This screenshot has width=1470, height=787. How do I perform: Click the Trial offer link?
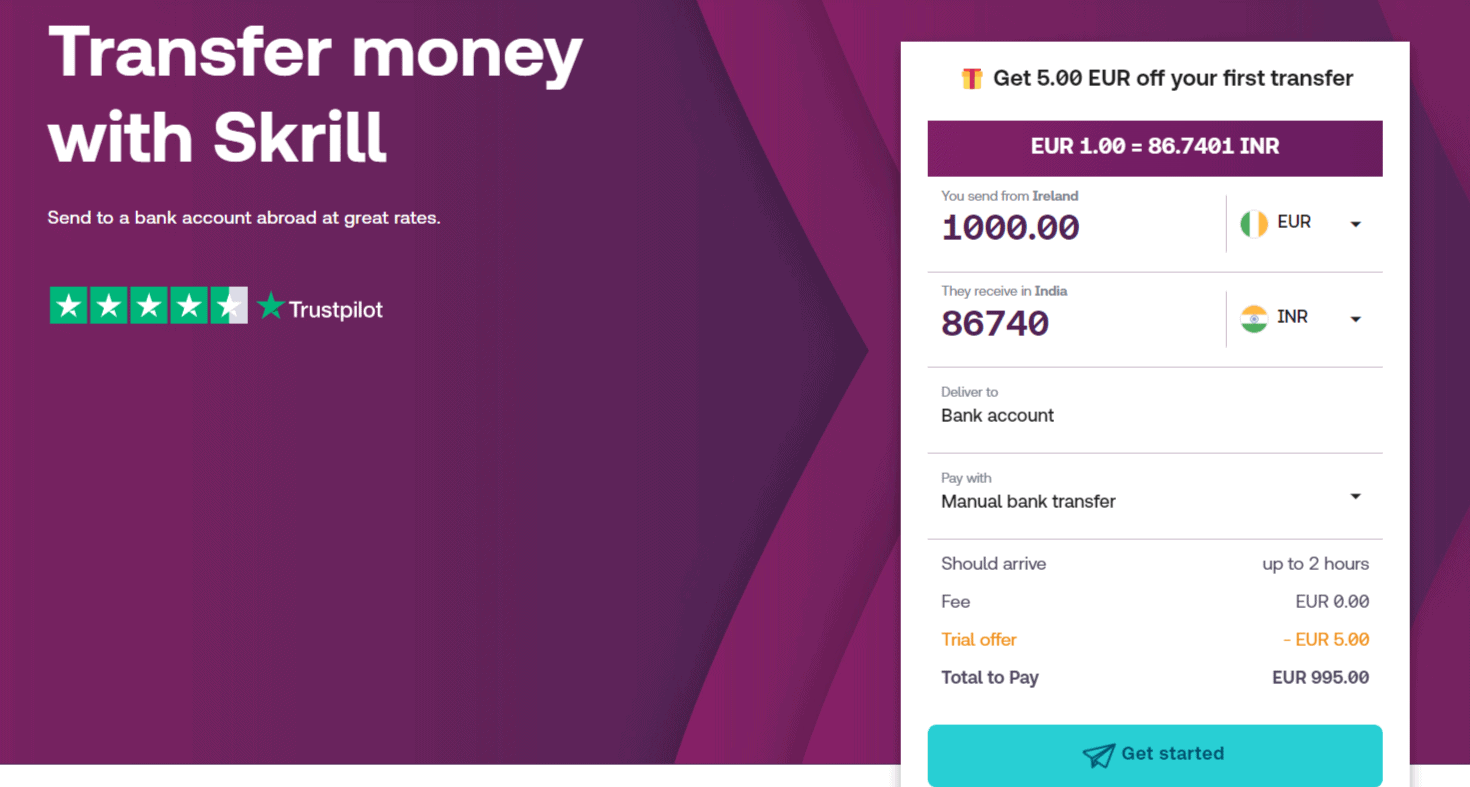pyautogui.click(x=978, y=639)
